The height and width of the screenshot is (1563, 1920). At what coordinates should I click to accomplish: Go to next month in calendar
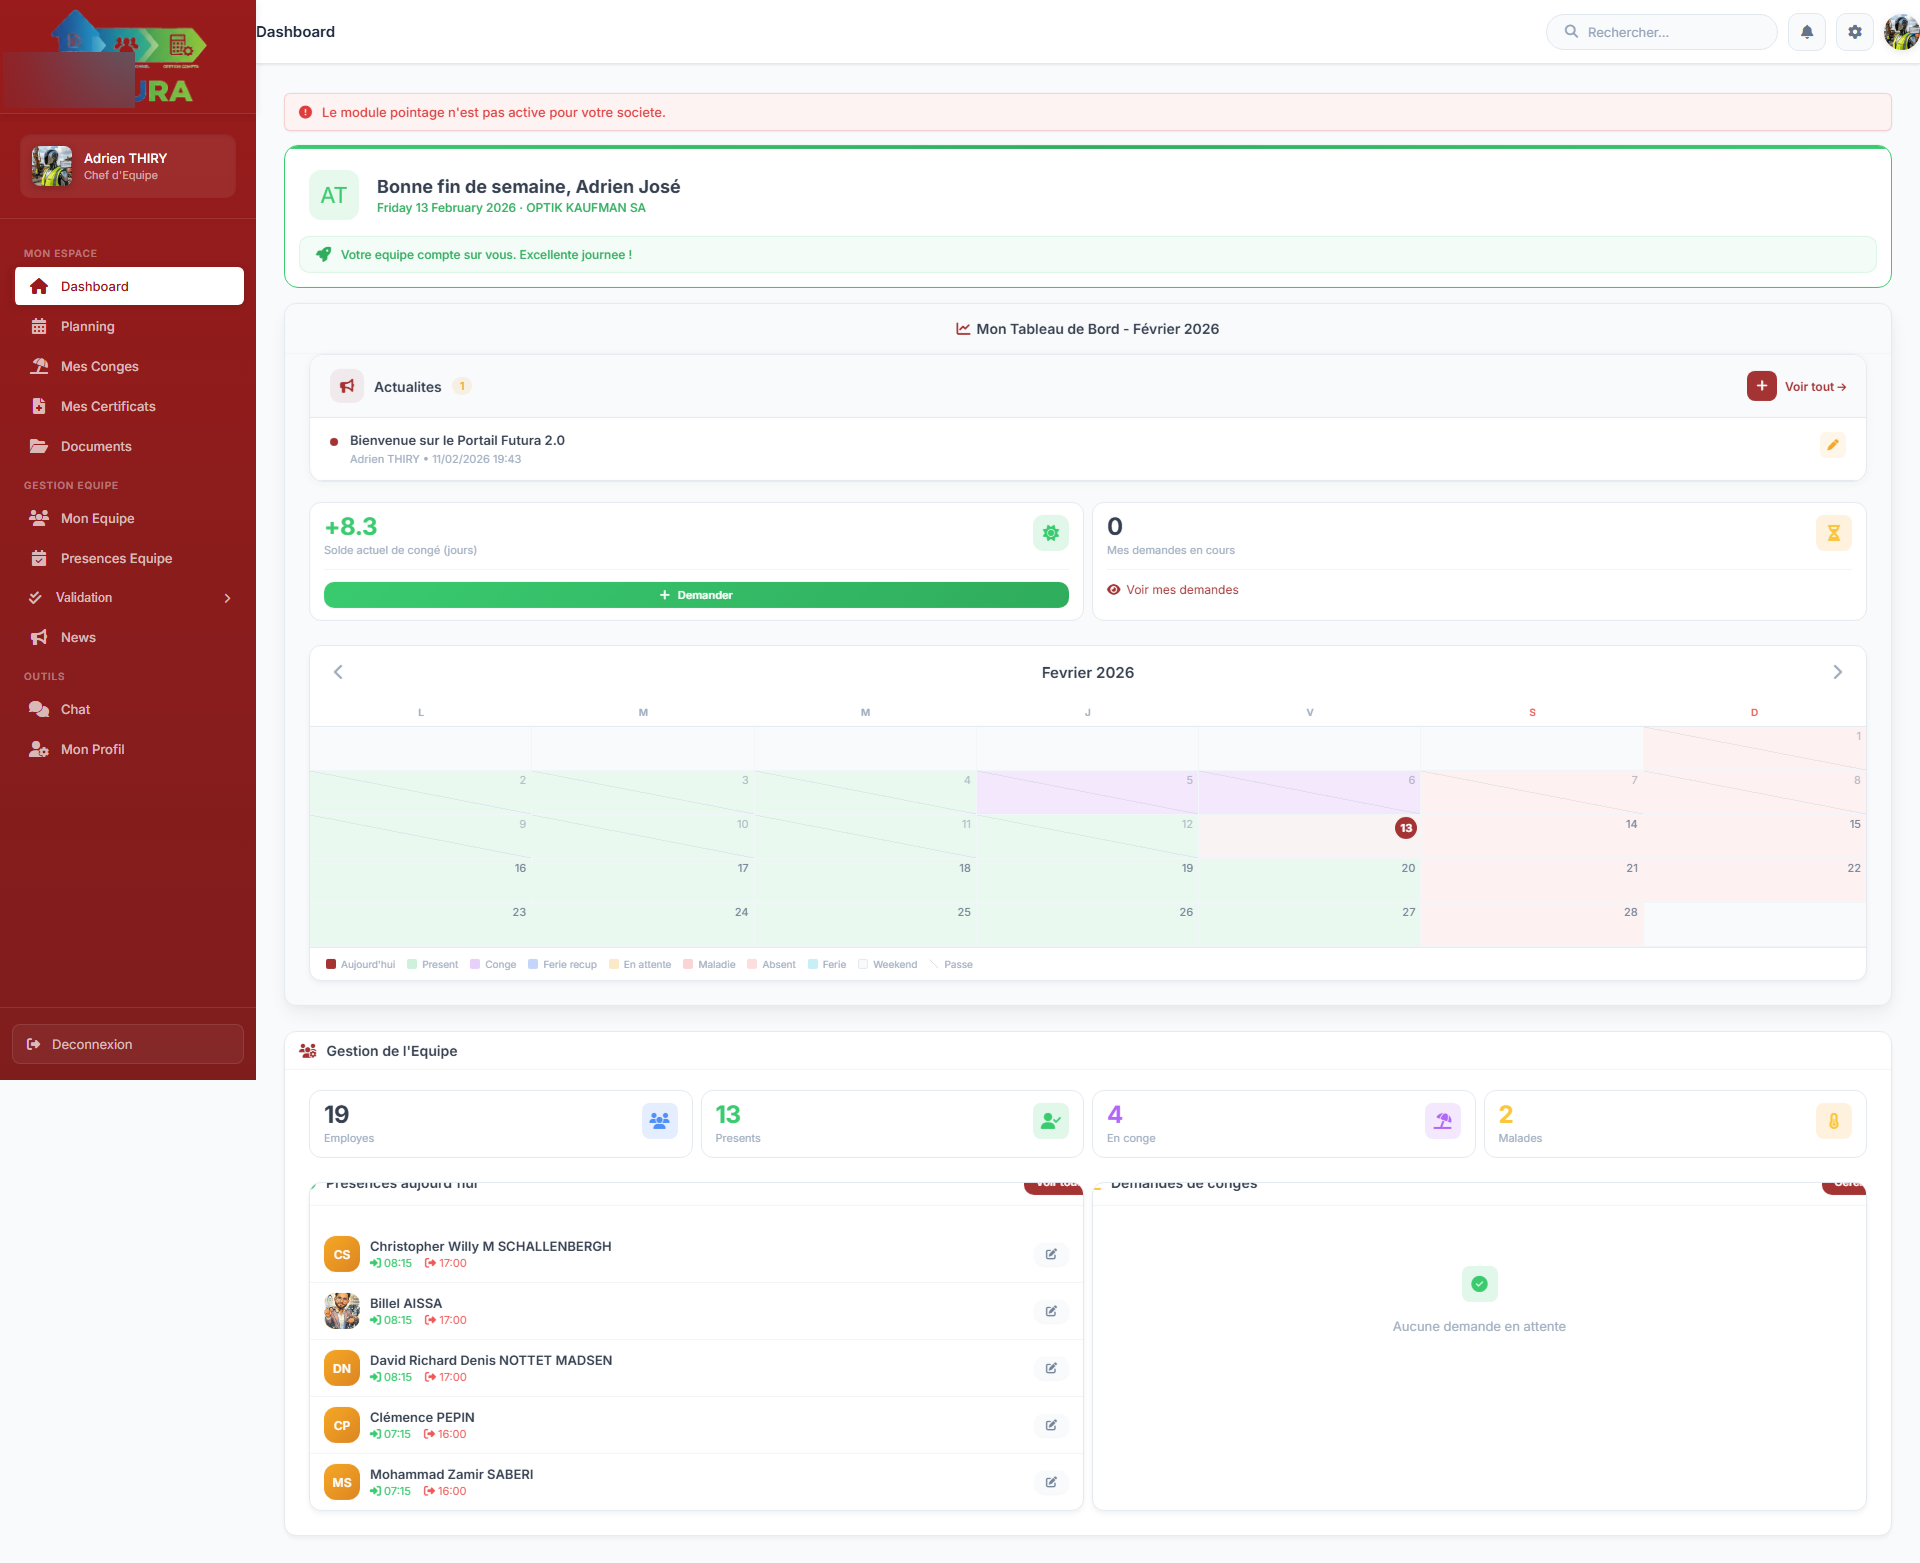(x=1837, y=672)
